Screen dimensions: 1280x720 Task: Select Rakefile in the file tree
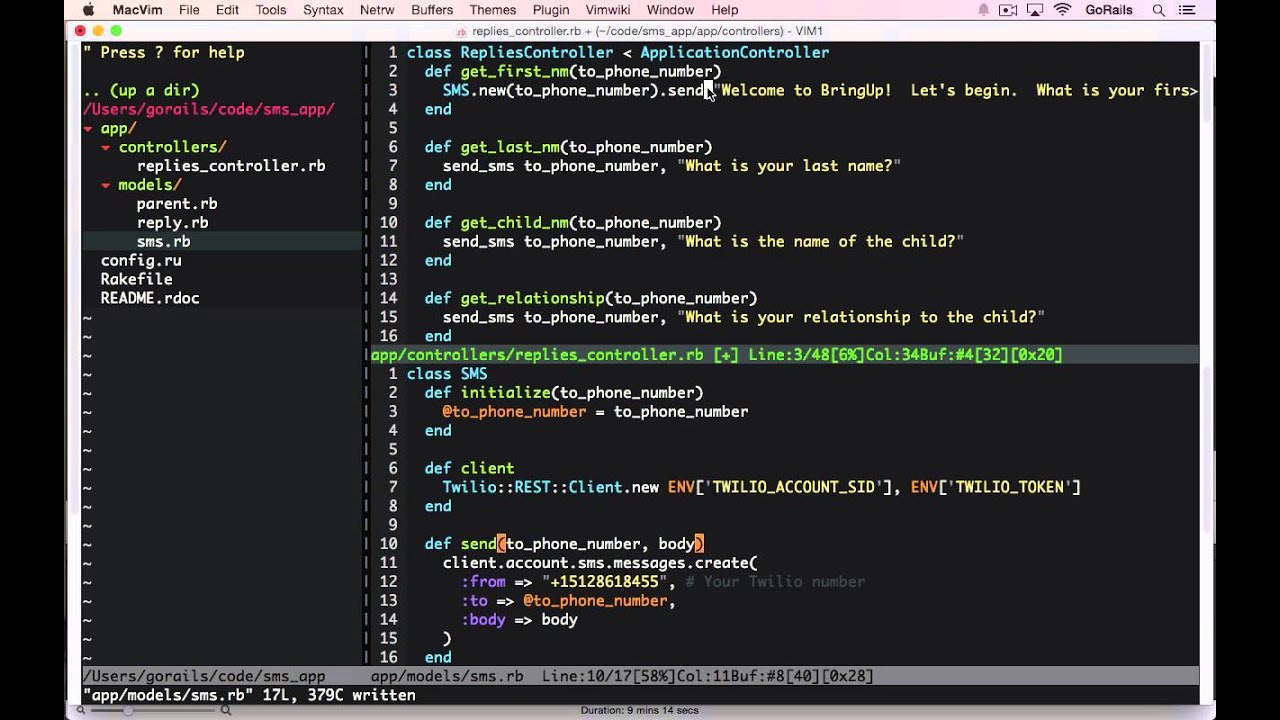coord(137,280)
